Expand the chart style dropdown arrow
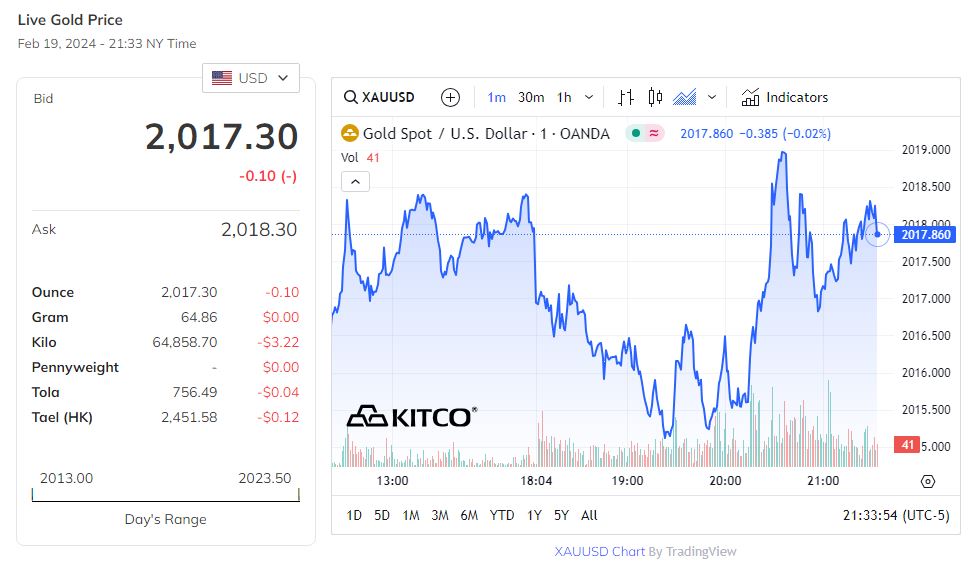This screenshot has width=972, height=564. (712, 97)
